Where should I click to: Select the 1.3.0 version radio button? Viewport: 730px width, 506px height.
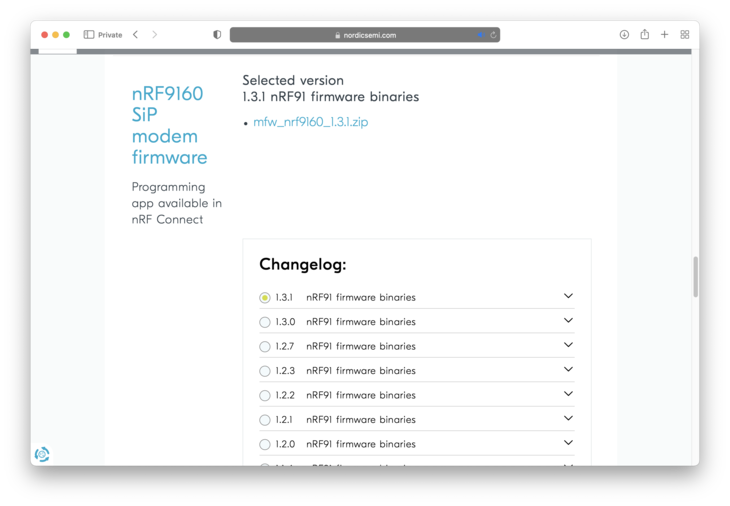pyautogui.click(x=264, y=322)
